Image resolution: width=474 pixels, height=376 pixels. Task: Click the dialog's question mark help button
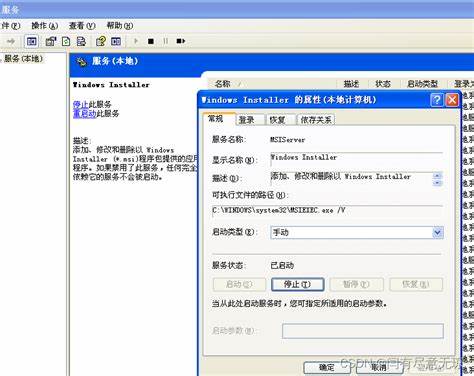tap(437, 100)
